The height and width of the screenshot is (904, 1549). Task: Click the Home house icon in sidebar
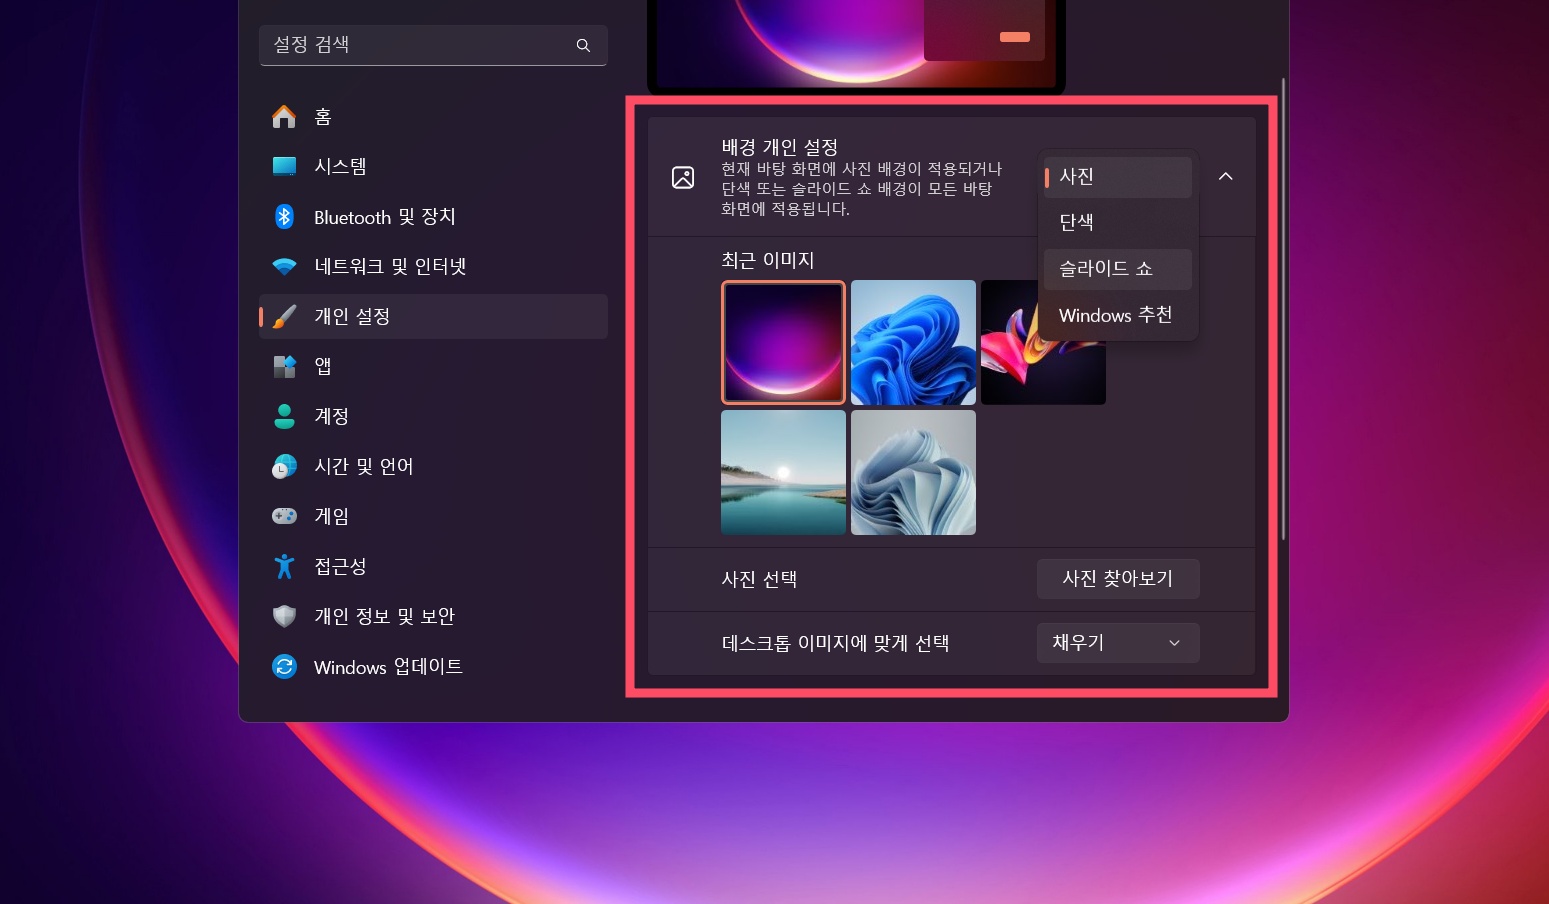pos(284,117)
